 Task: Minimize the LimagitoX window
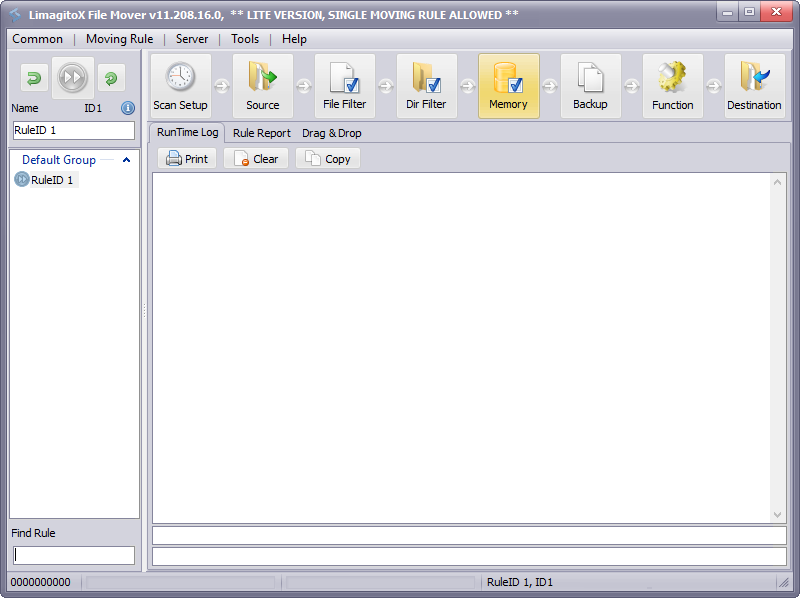[728, 12]
